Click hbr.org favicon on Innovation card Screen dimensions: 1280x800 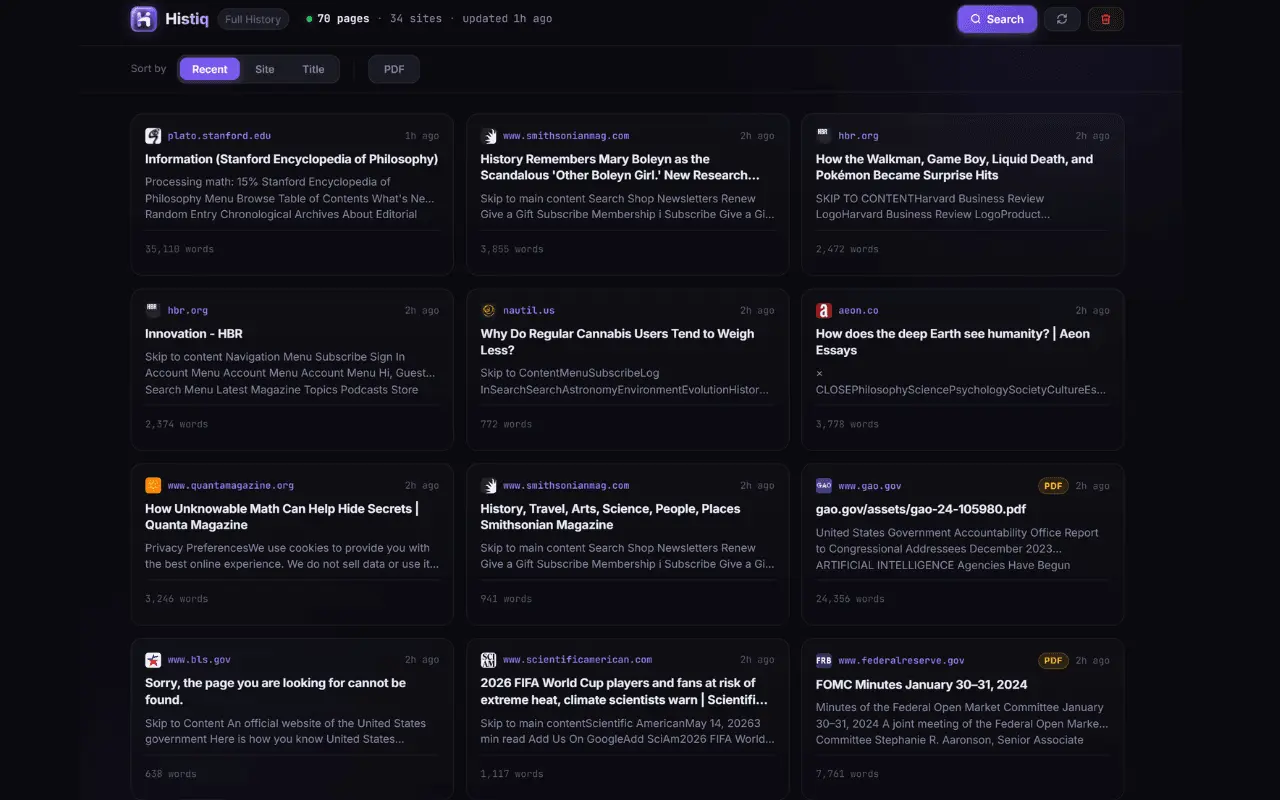tap(153, 311)
